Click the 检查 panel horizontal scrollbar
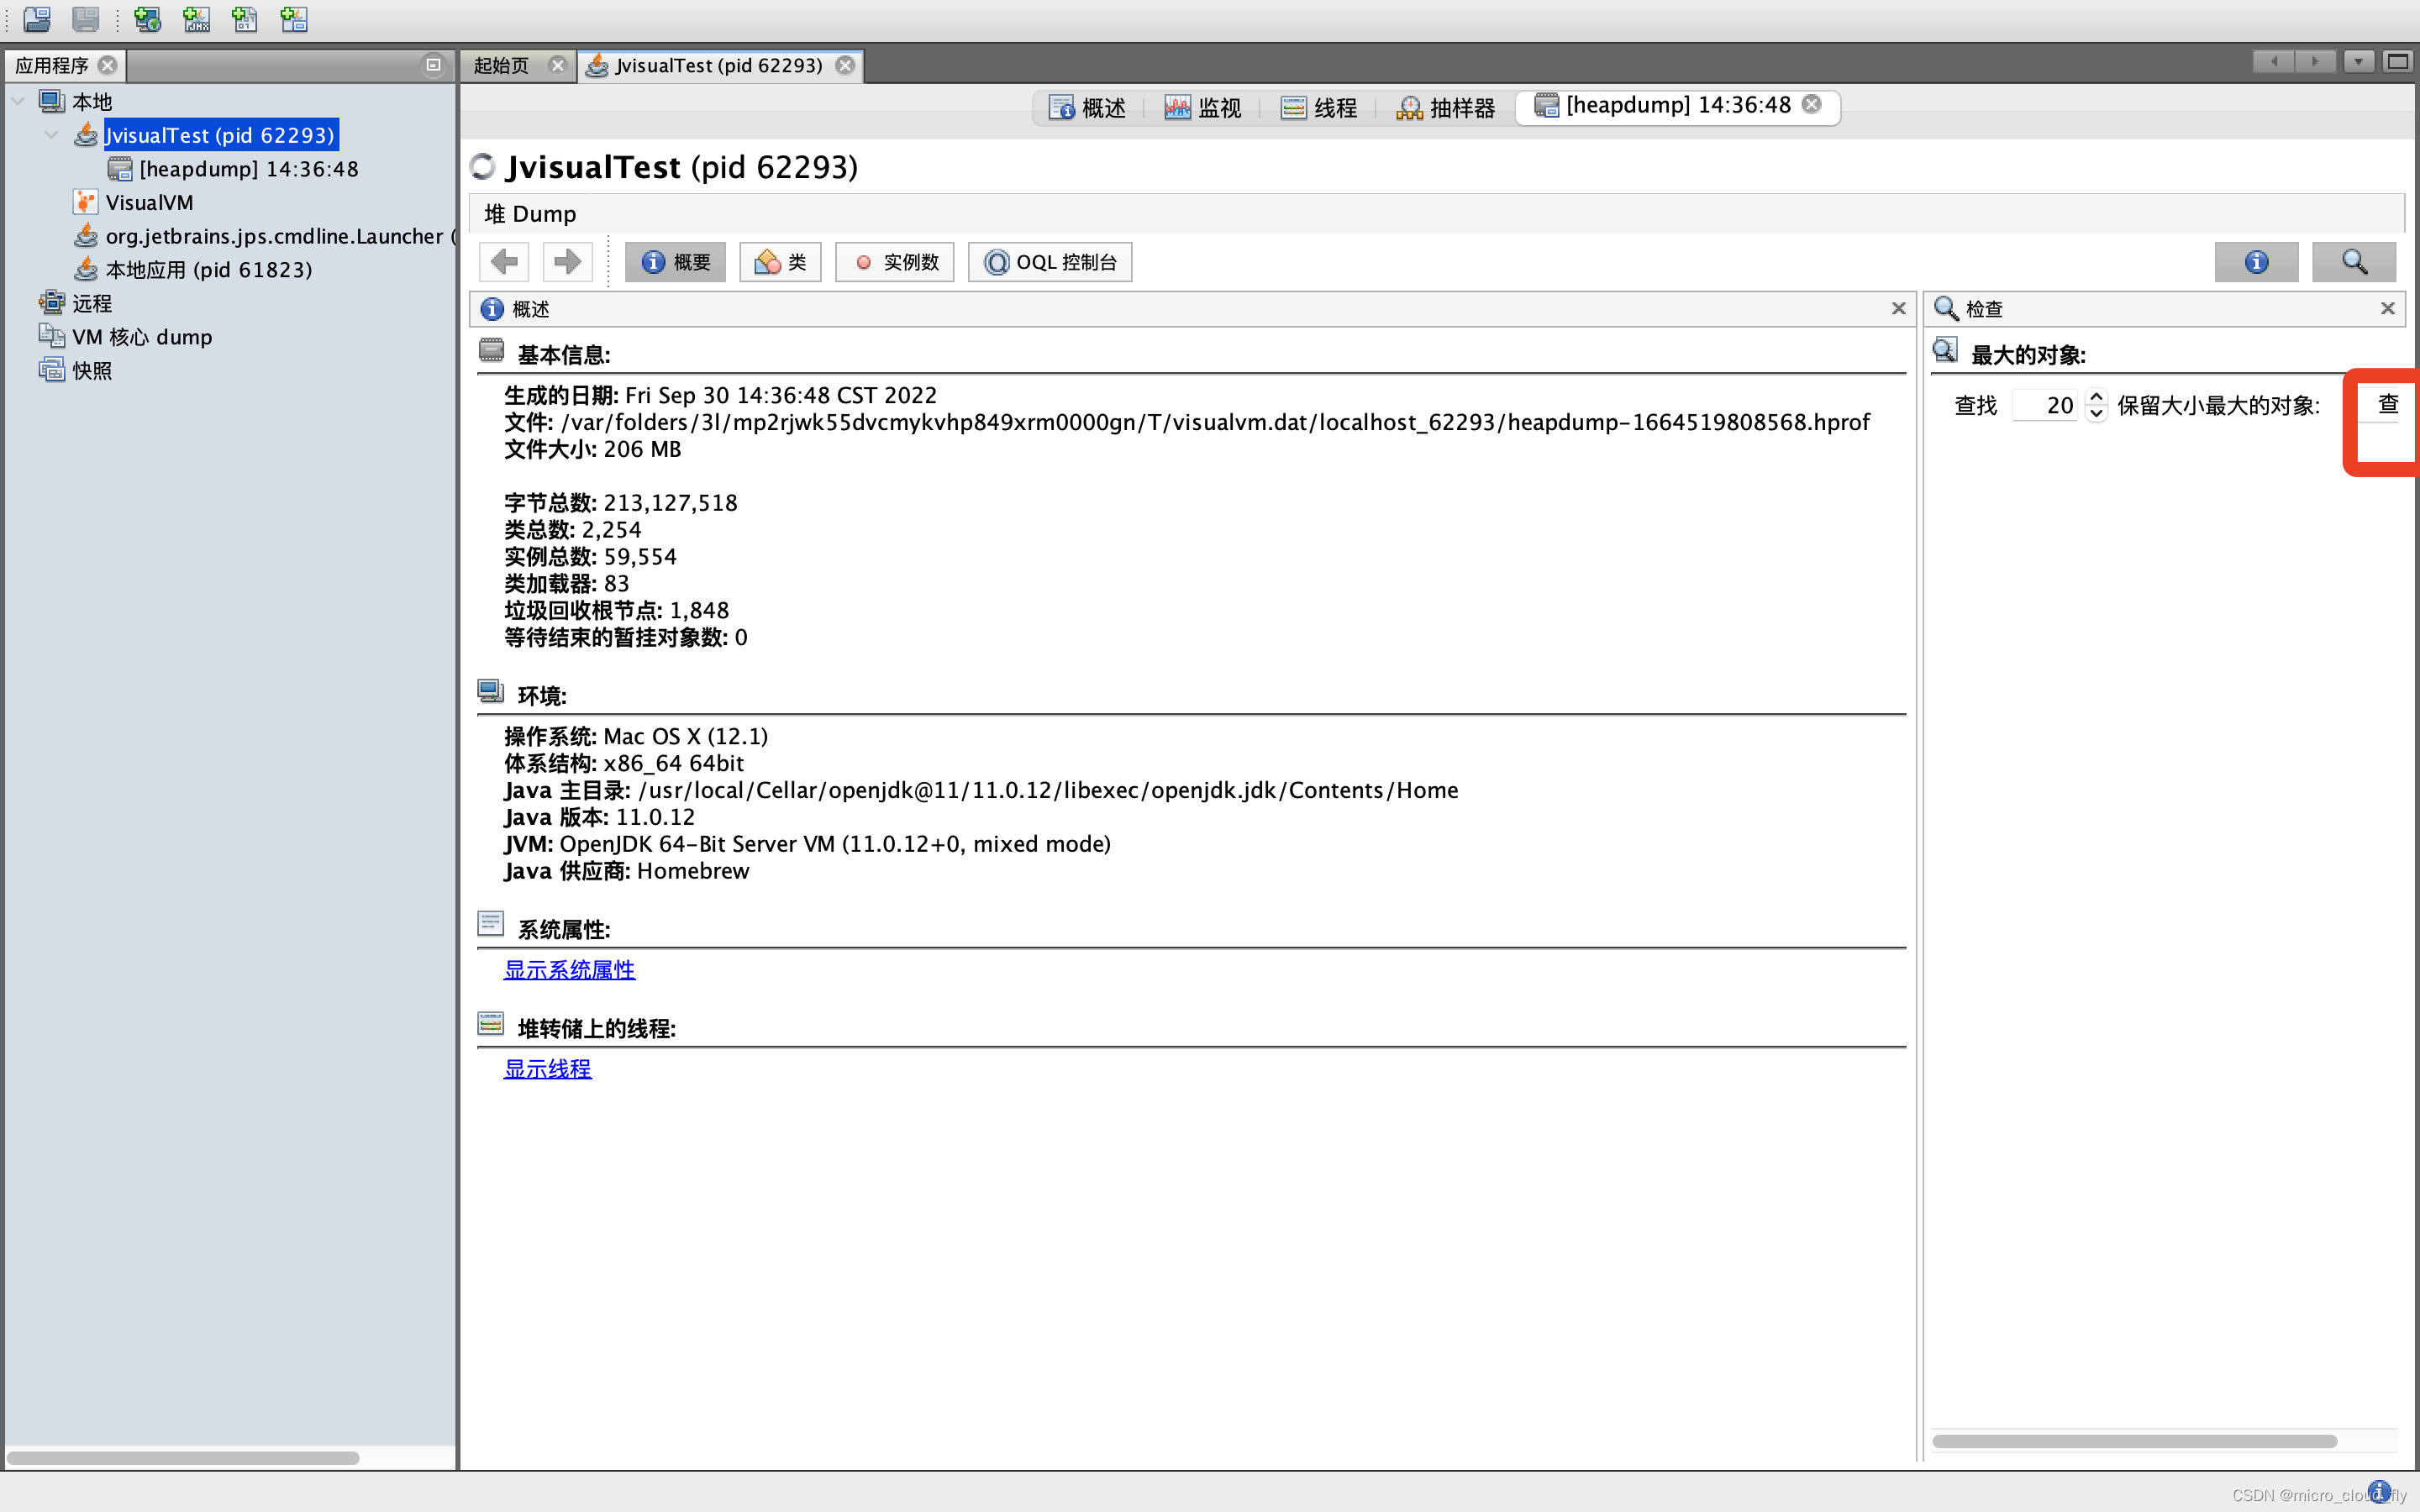Image resolution: width=2420 pixels, height=1512 pixels. [x=2134, y=1441]
